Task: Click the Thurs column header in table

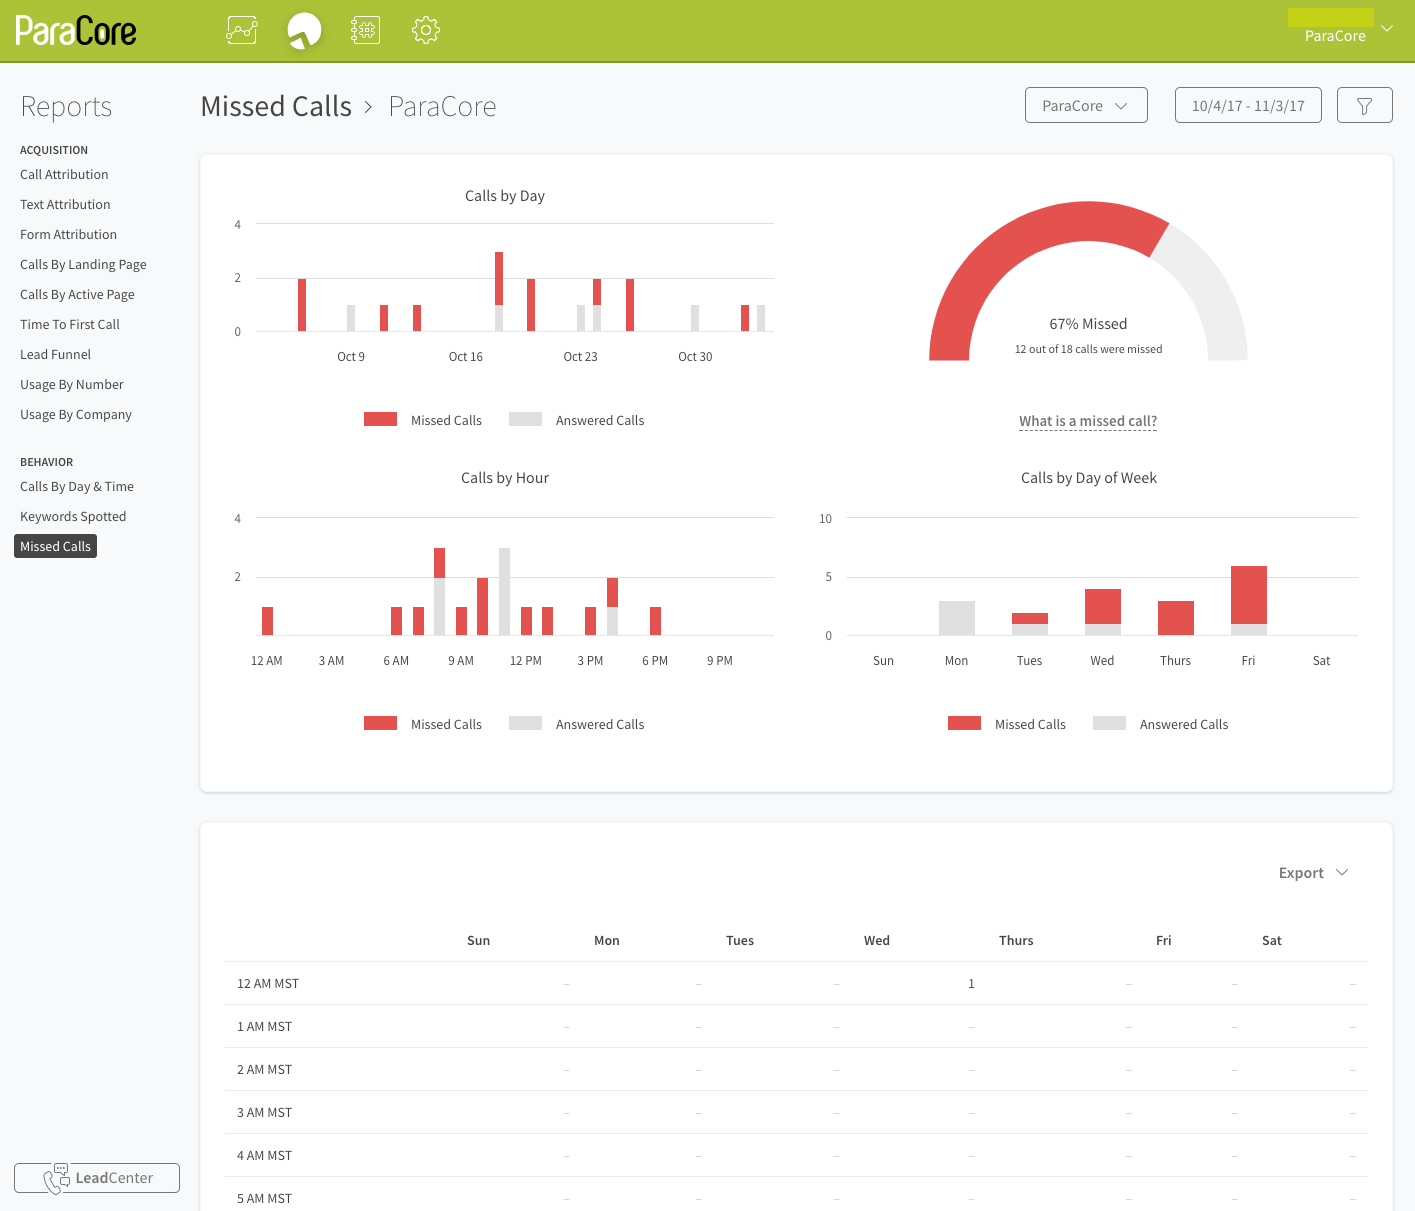Action: tap(1016, 941)
